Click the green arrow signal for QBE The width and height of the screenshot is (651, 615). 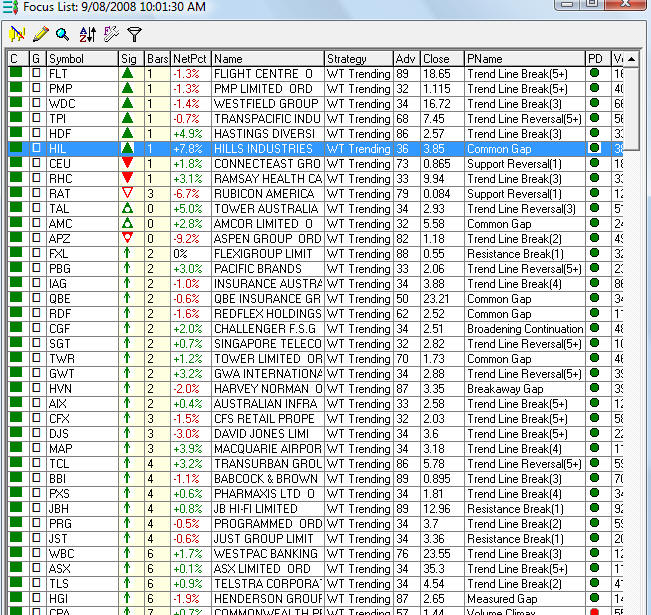pyautogui.click(x=127, y=298)
